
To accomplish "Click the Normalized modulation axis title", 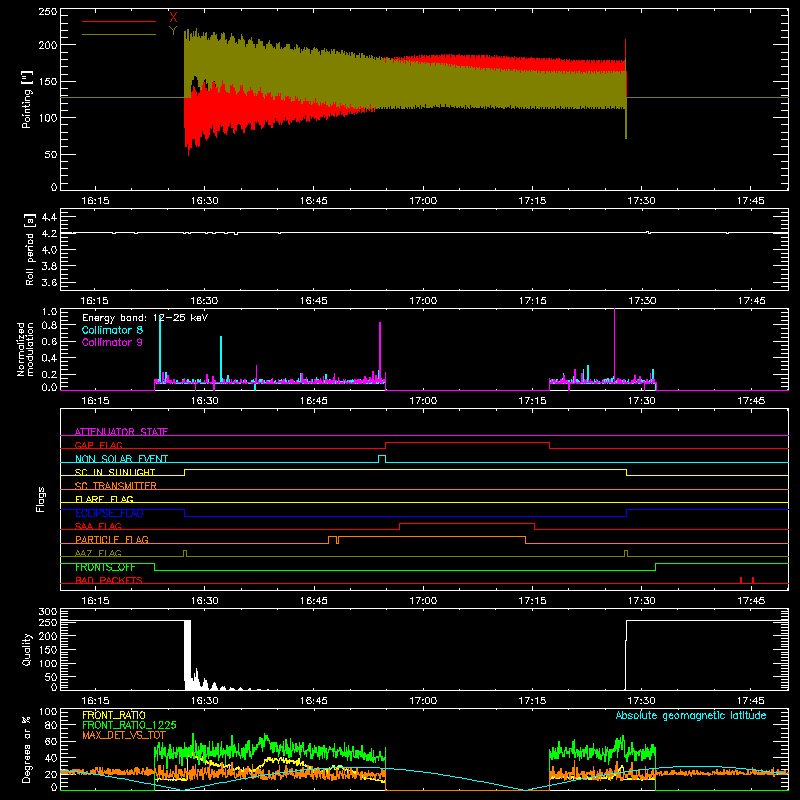I will click(x=25, y=349).
